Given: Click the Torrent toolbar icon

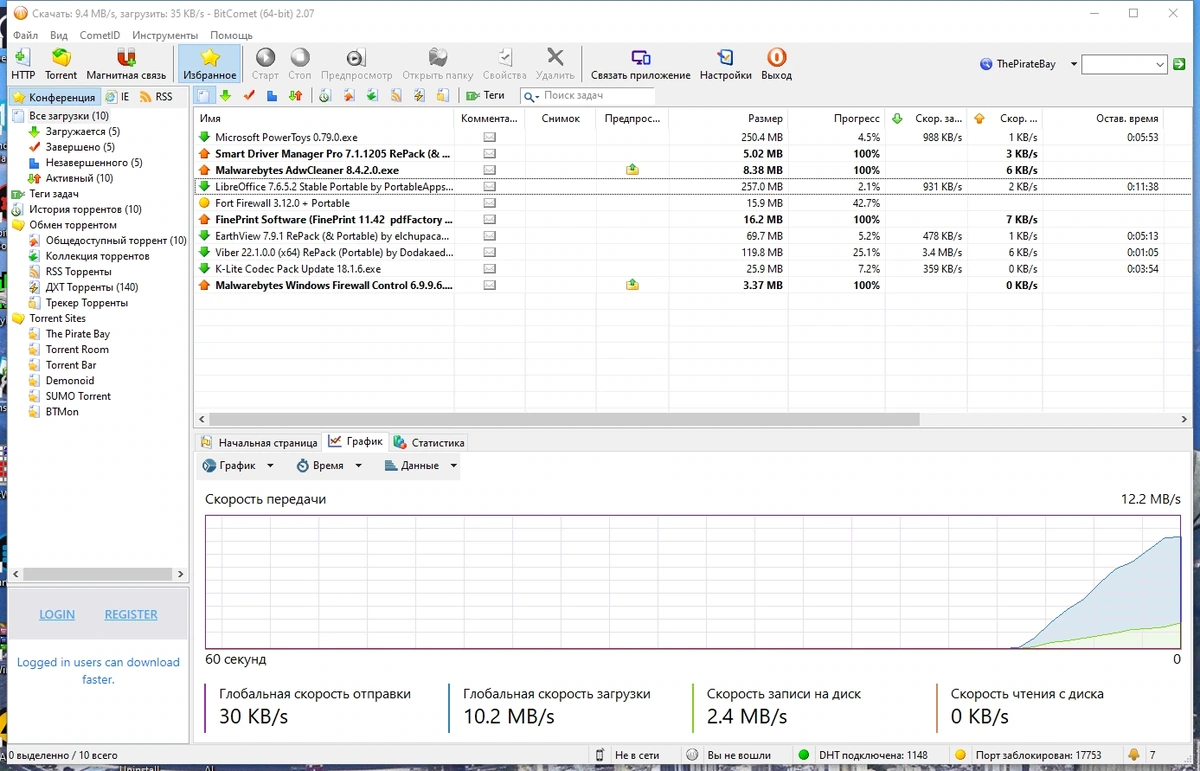Looking at the screenshot, I should 61,64.
